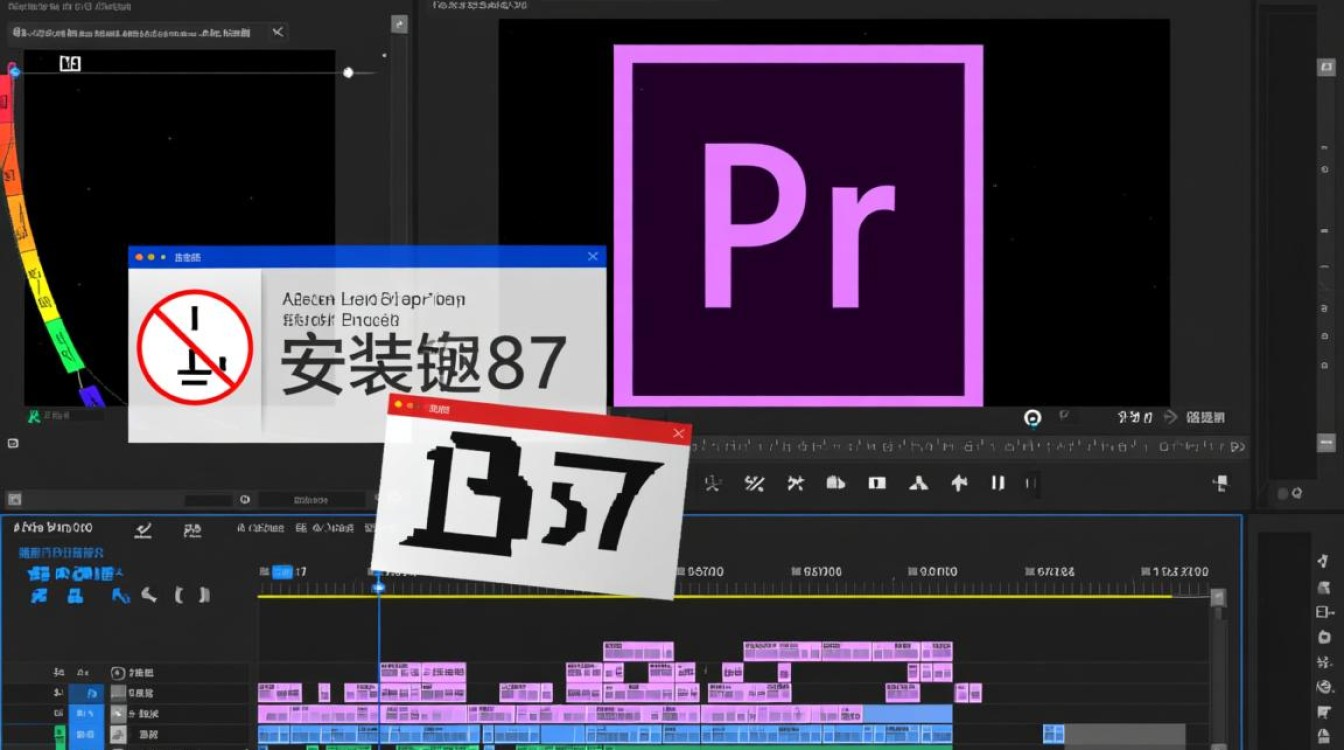Image resolution: width=1344 pixels, height=750 pixels.
Task: Click the white rectangle-with-notch transport icon
Action: click(x=877, y=483)
